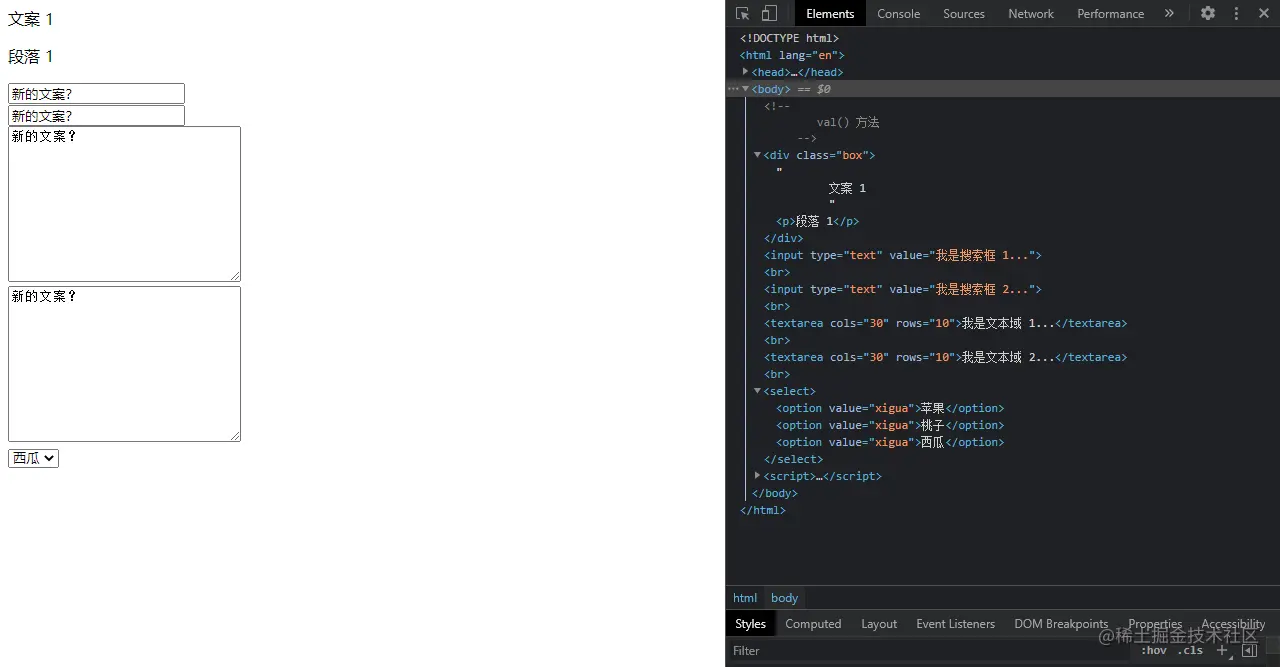This screenshot has width=1280, height=667.
Task: Close the DevTools panel
Action: click(x=1264, y=13)
